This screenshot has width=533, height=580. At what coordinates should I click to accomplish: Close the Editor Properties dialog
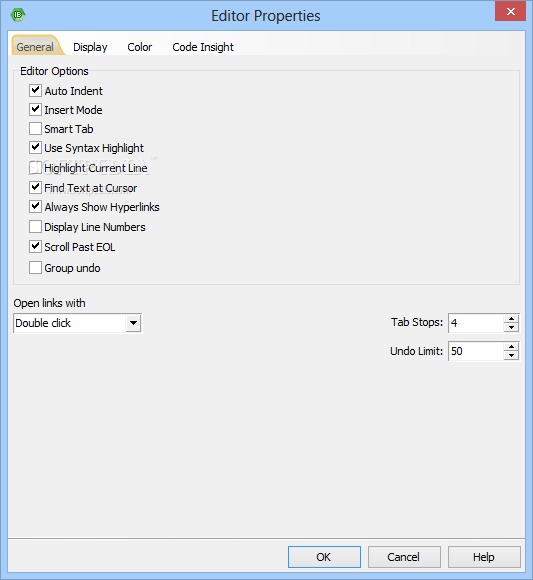click(510, 11)
